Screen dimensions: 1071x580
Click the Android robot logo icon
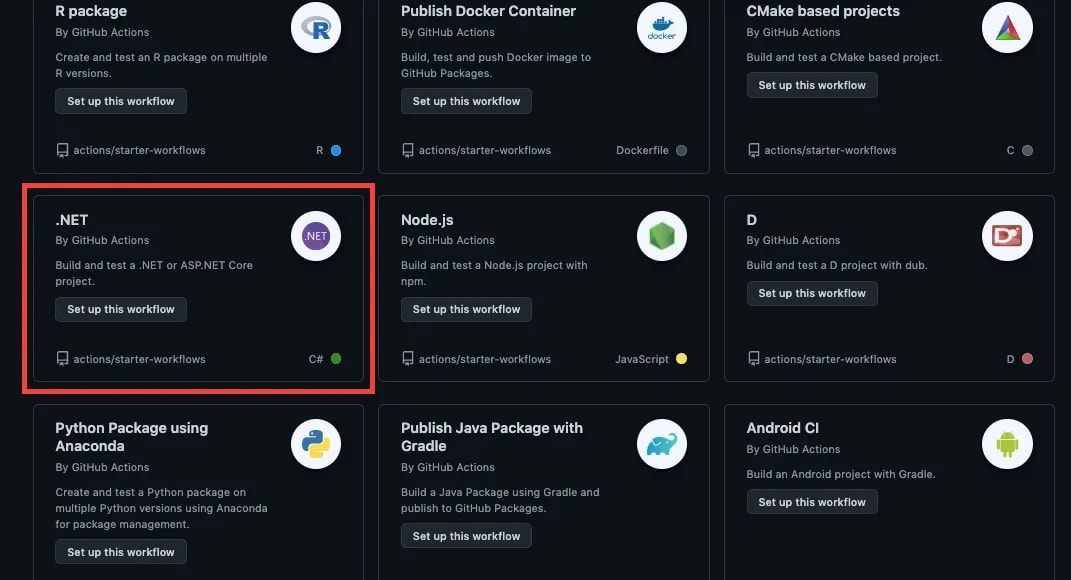point(1007,444)
